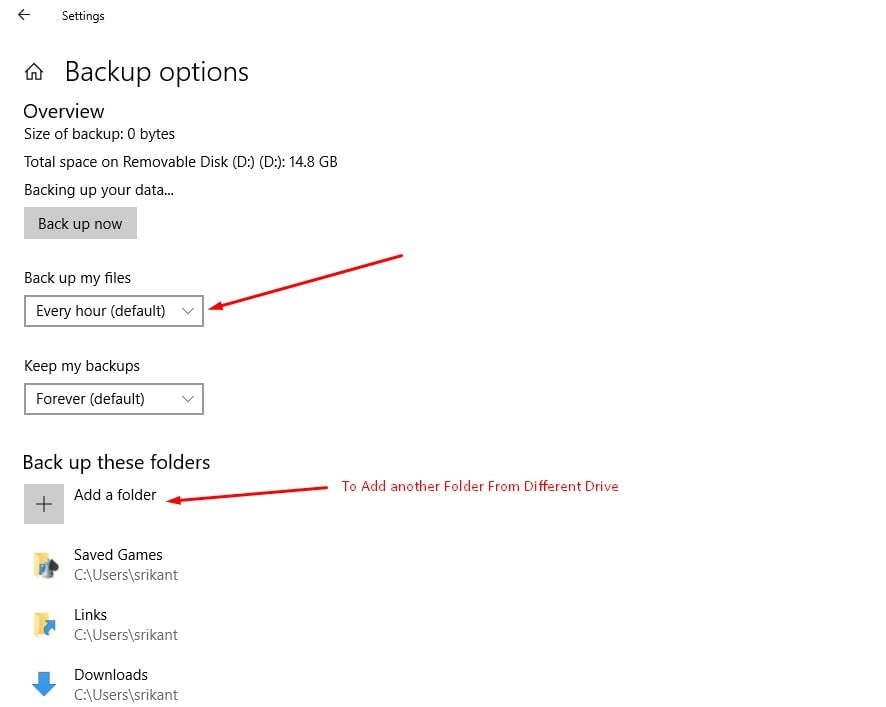886x707 pixels.
Task: Select the Links folder name
Action: coord(90,615)
